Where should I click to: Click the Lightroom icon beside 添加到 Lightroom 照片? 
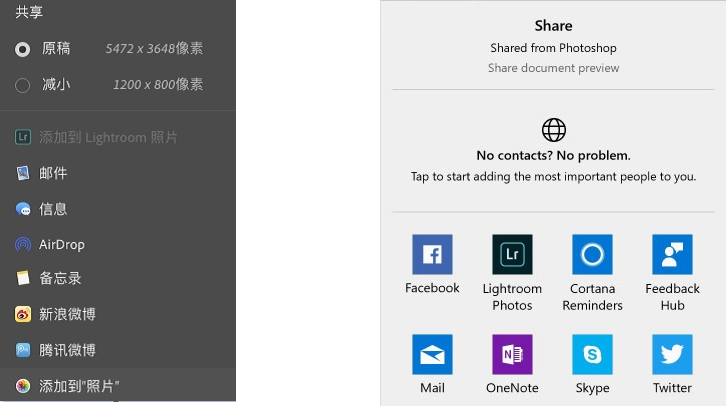coord(23,137)
